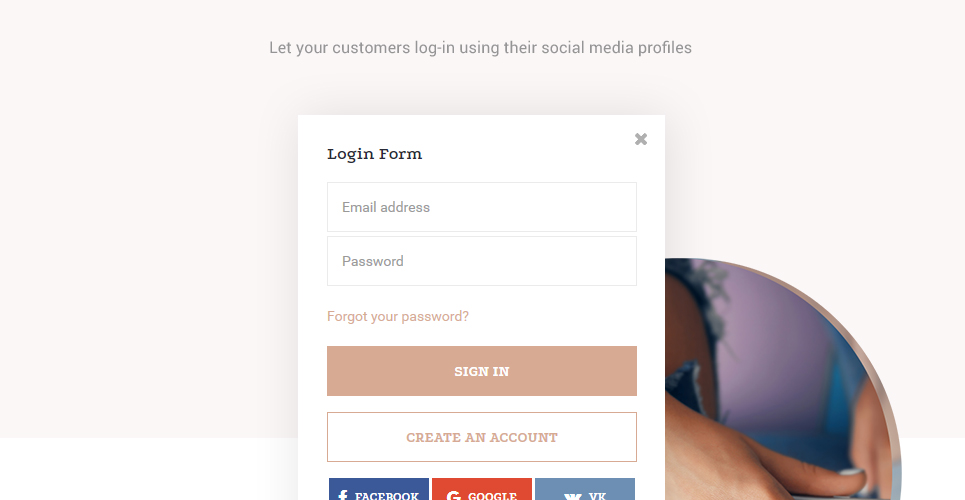Log in using the FACEBOOK button label
The height and width of the screenshot is (500, 965).
(386, 496)
